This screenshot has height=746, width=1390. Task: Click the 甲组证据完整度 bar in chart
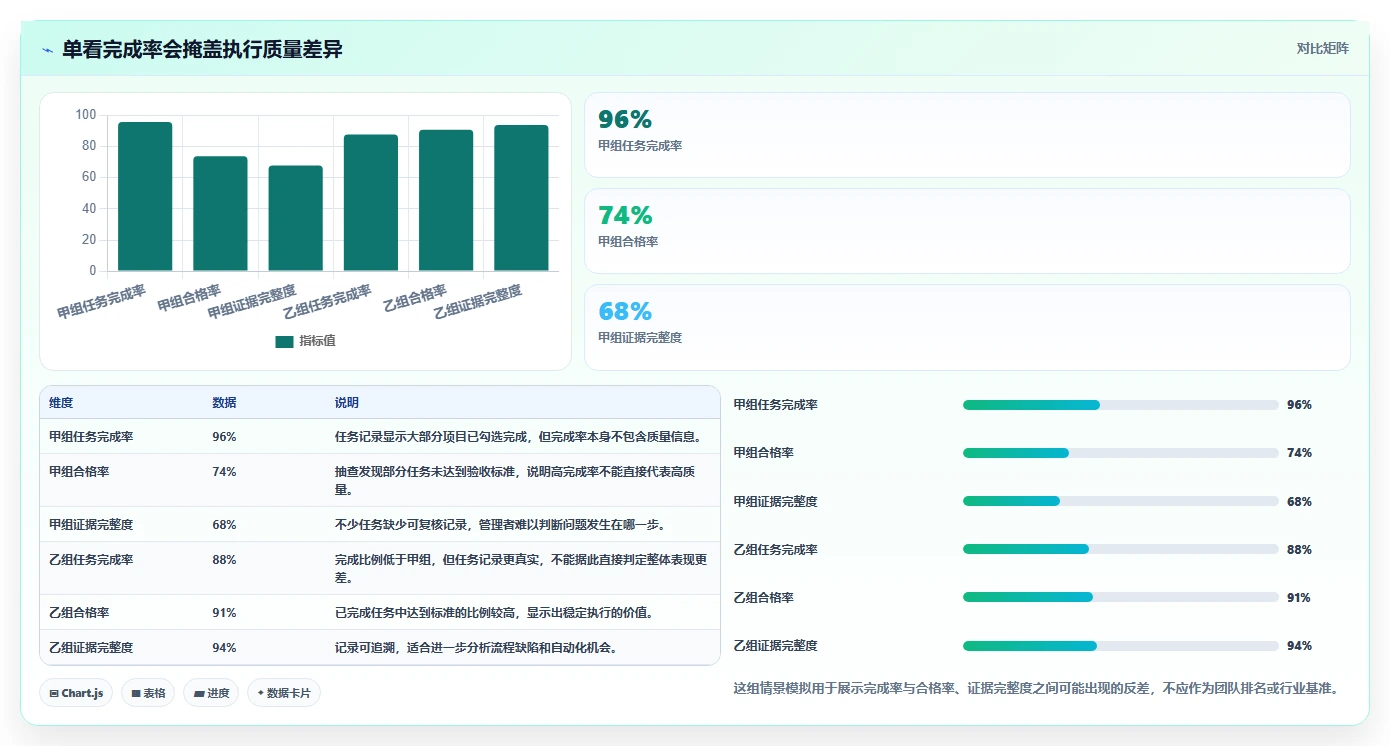point(295,218)
